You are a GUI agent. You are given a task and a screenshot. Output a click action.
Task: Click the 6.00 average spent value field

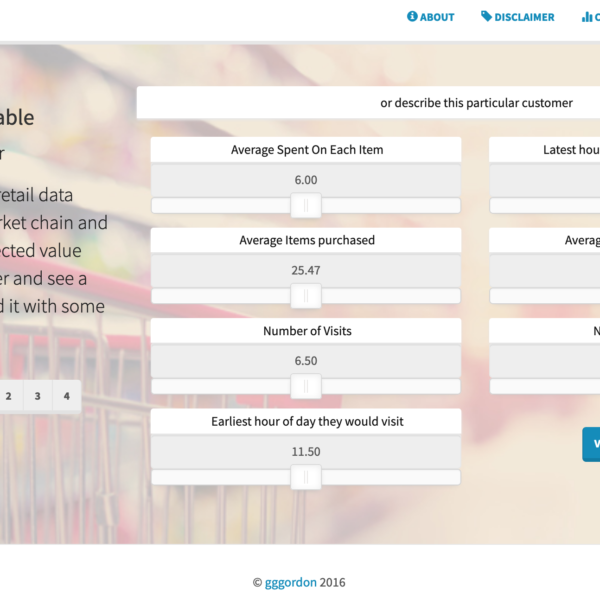pyautogui.click(x=306, y=180)
